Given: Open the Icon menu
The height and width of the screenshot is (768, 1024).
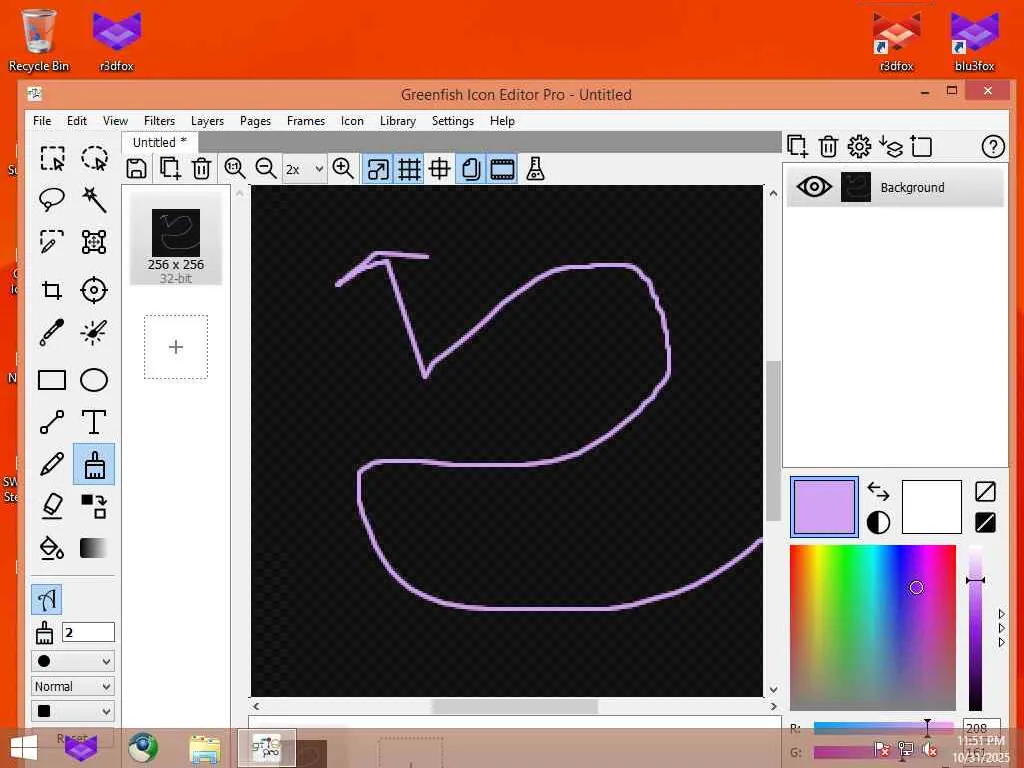Looking at the screenshot, I should tap(352, 121).
